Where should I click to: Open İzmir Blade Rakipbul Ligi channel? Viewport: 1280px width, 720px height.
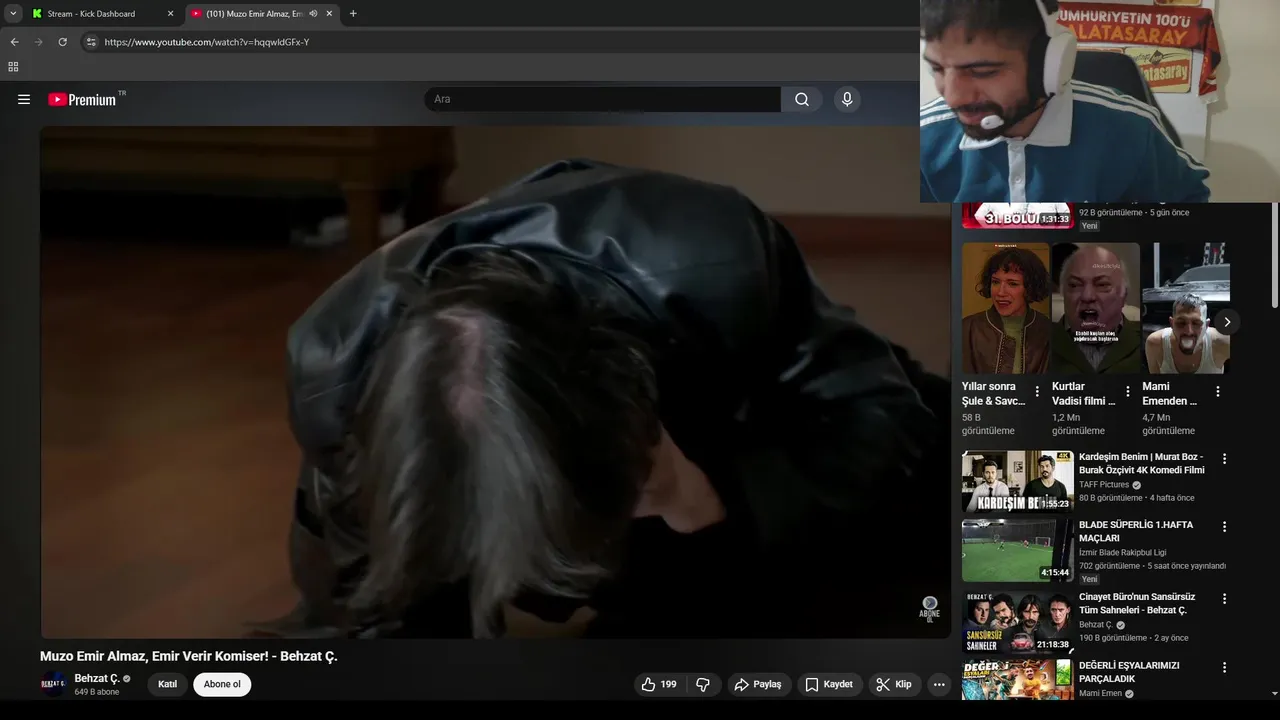coord(1122,553)
